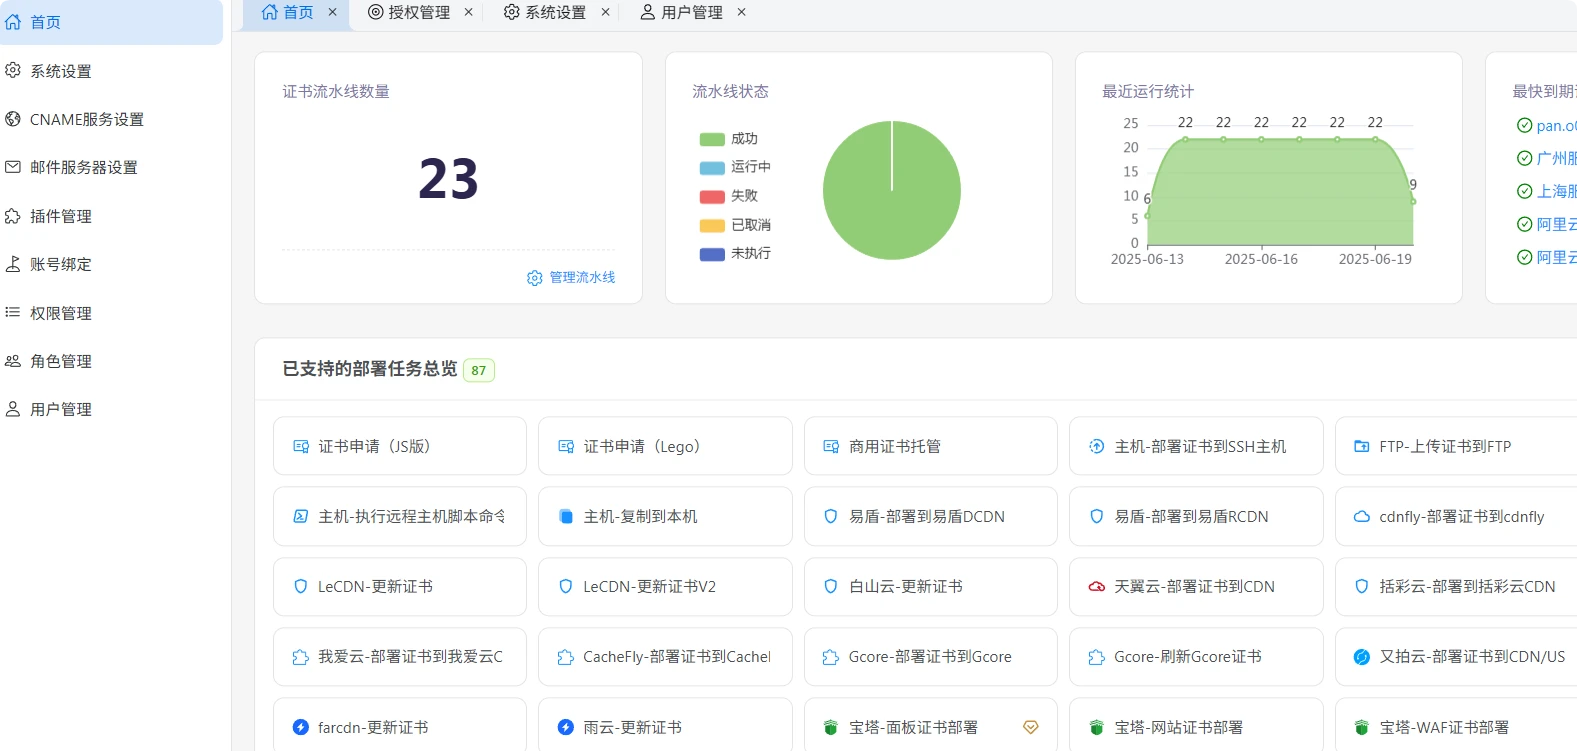
Task: Open 角色管理 sidebar item
Action: tap(110, 361)
